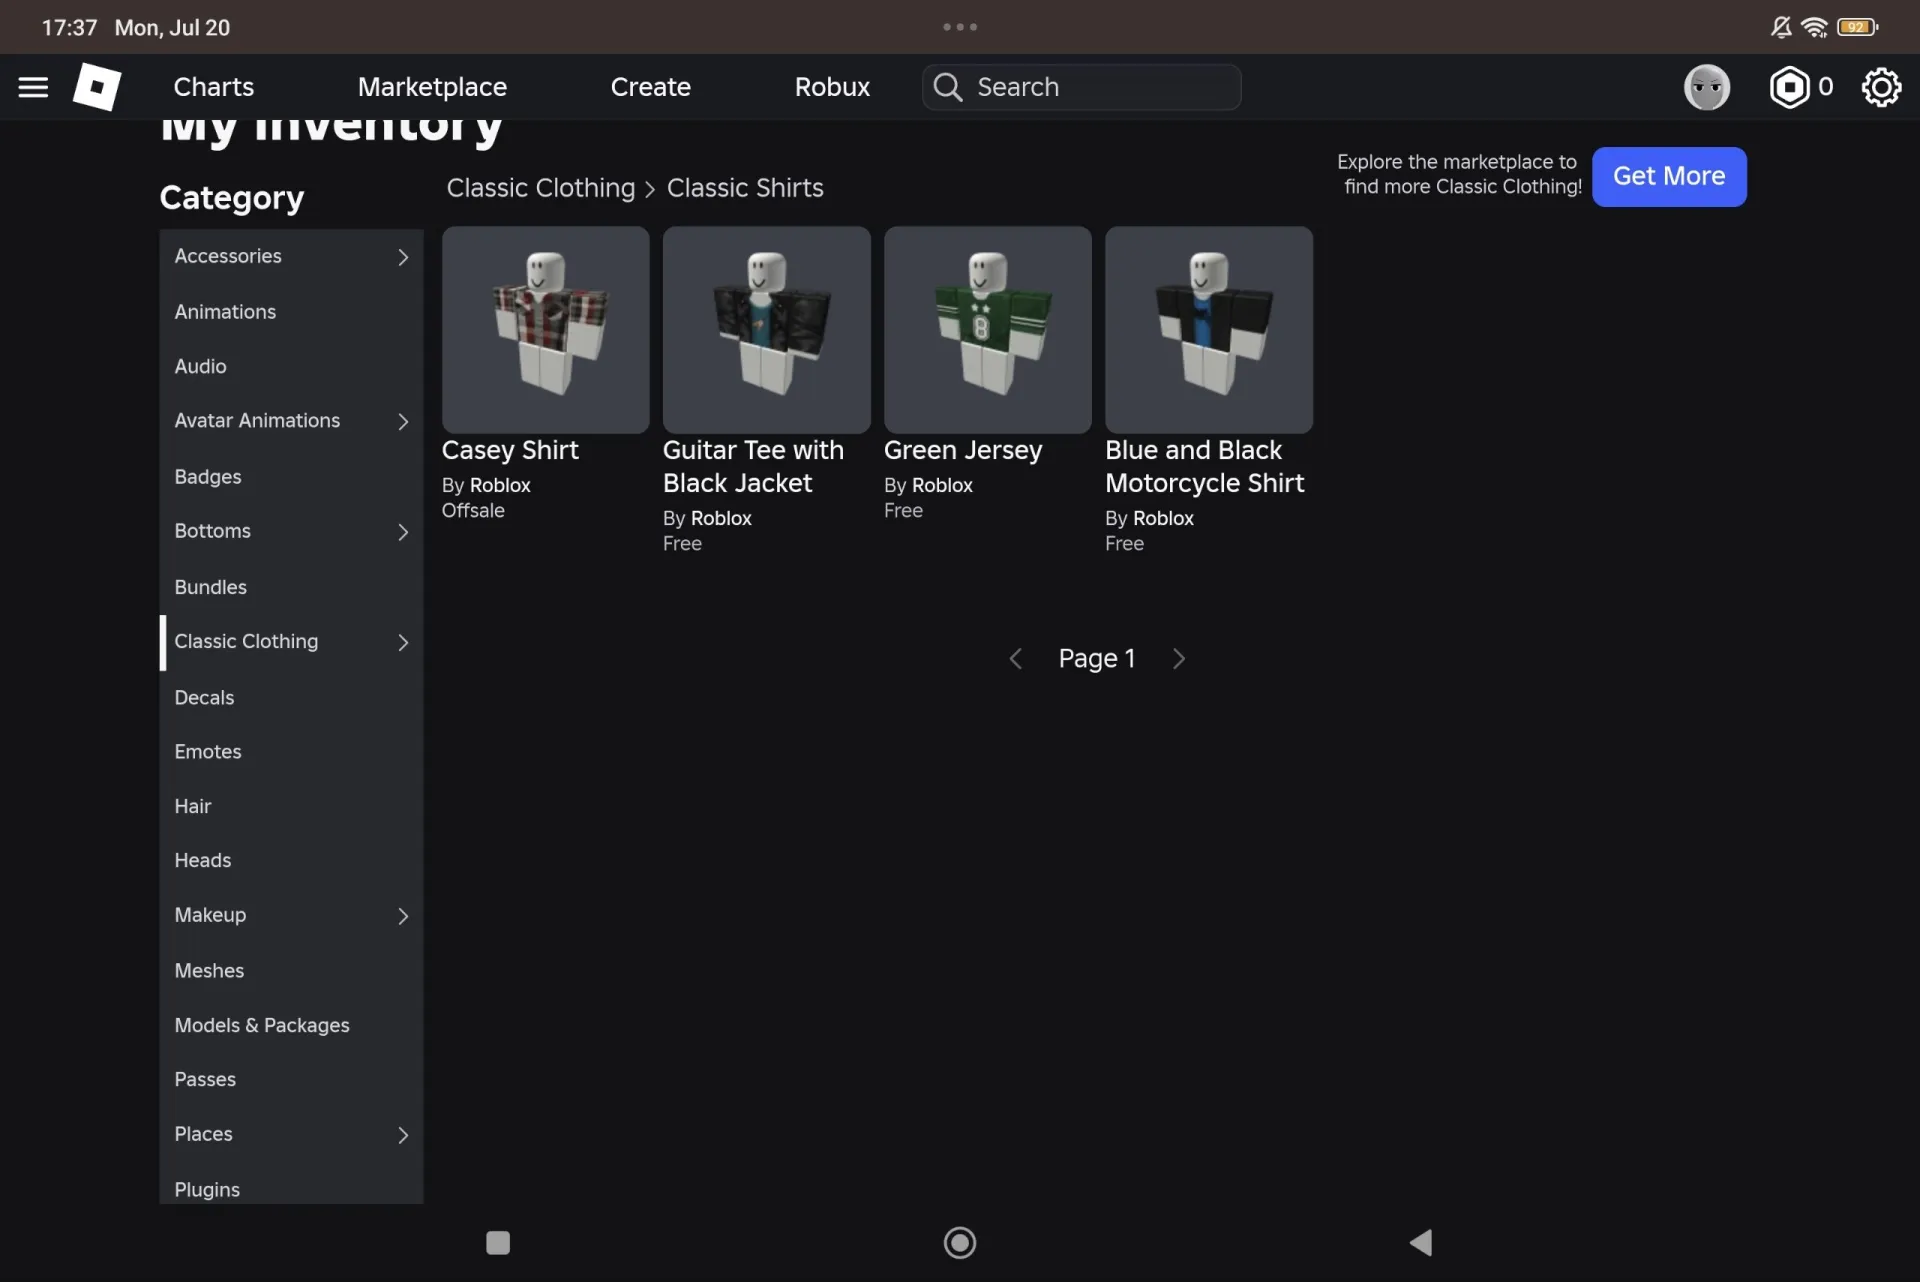The height and width of the screenshot is (1282, 1920).
Task: Open the Blue and Black Motorcycle Shirt thumbnail
Action: [x=1208, y=330]
